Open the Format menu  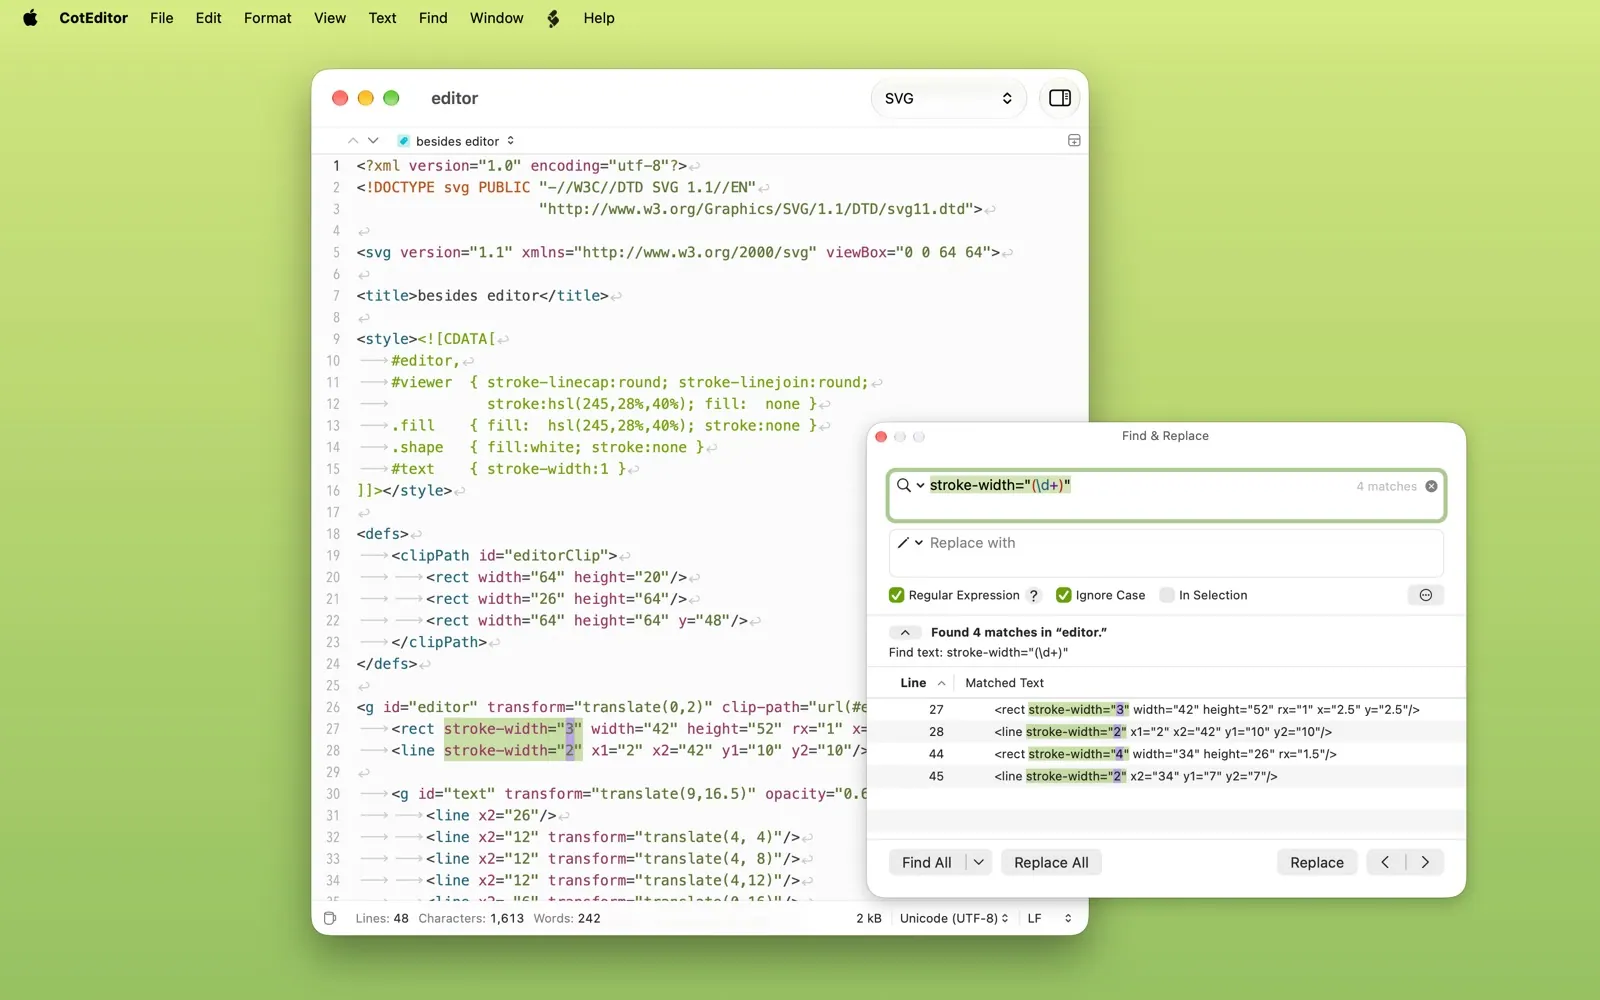click(267, 18)
